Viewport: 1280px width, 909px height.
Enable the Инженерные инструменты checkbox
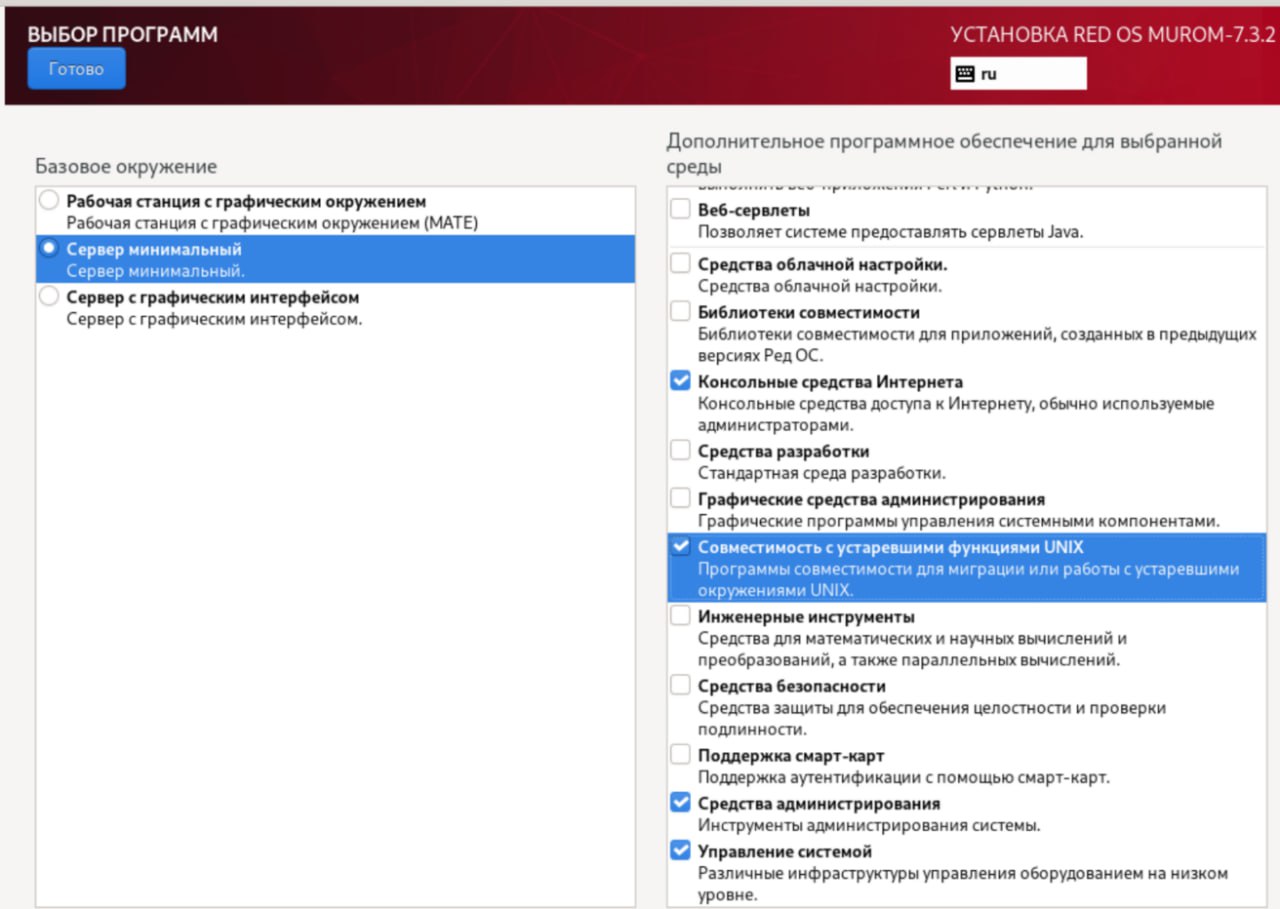pos(680,616)
